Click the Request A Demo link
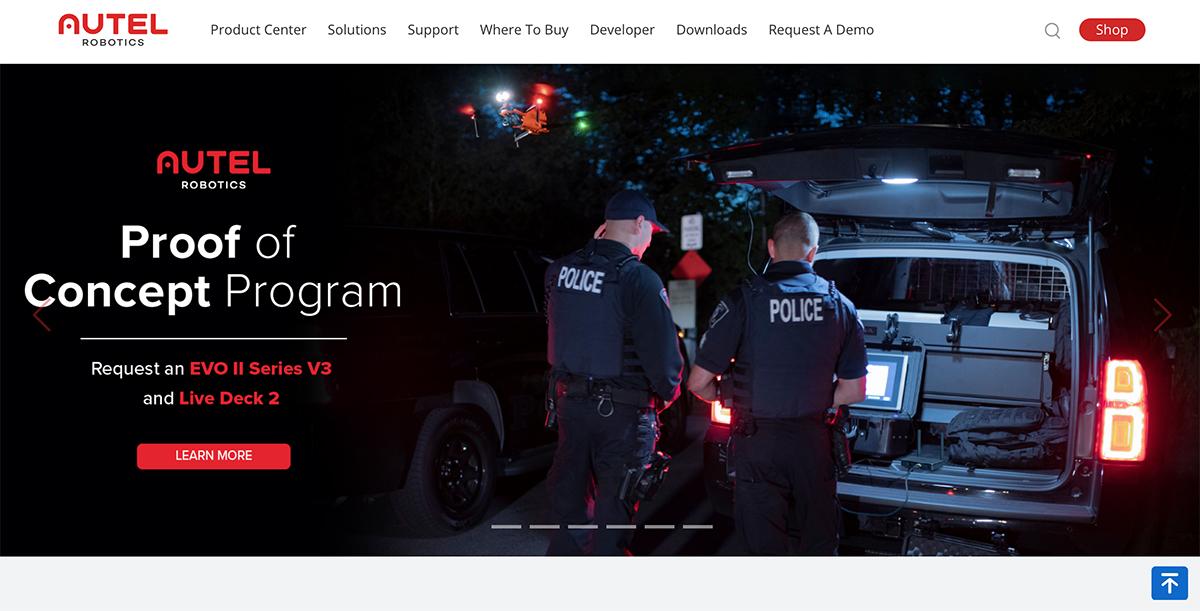Screen dimensions: 1200x611 821,30
